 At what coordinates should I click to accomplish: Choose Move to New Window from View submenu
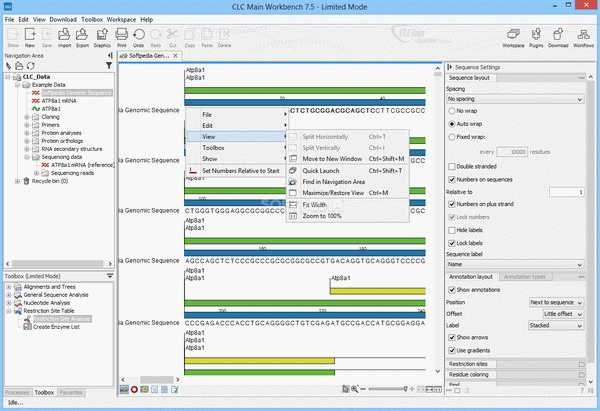tap(347, 159)
